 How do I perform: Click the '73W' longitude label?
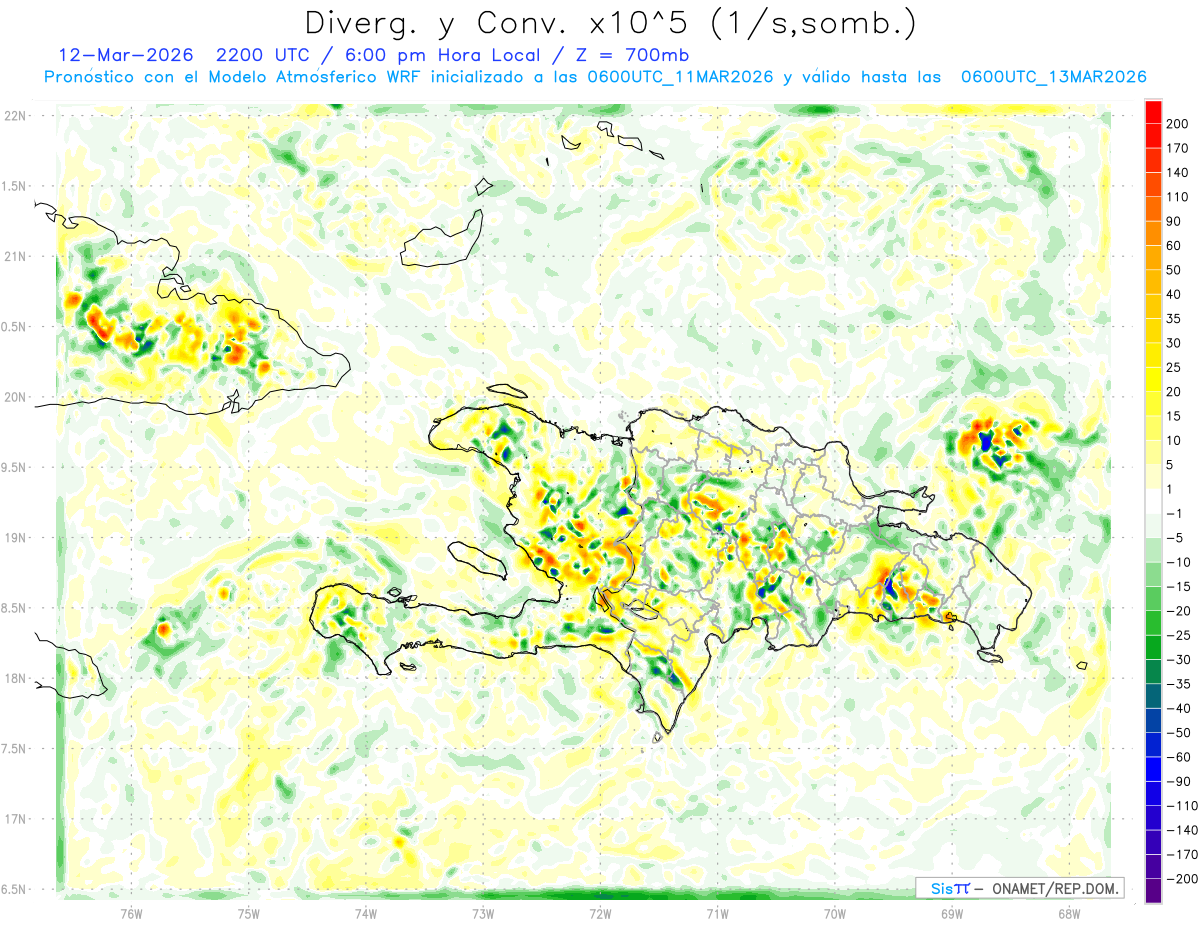click(x=483, y=912)
